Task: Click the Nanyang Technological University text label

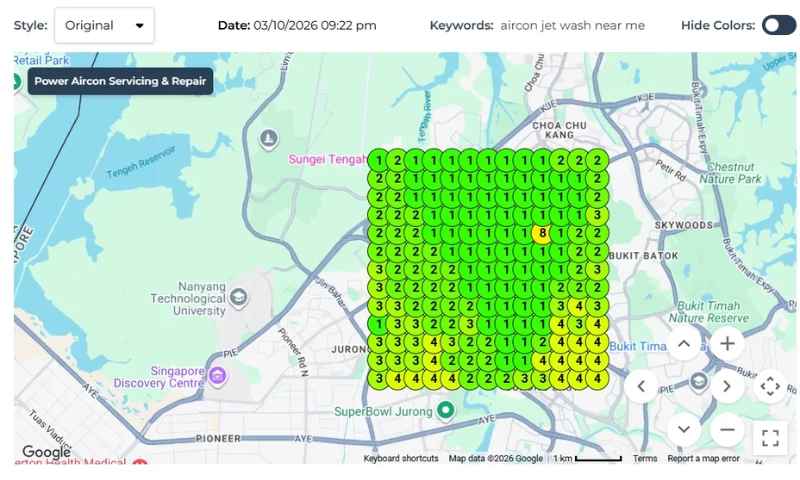Action: [188, 298]
